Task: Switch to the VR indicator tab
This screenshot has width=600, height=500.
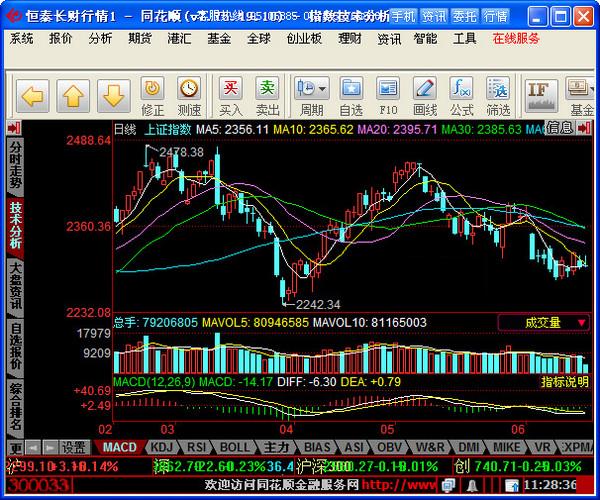Action: coord(542,447)
